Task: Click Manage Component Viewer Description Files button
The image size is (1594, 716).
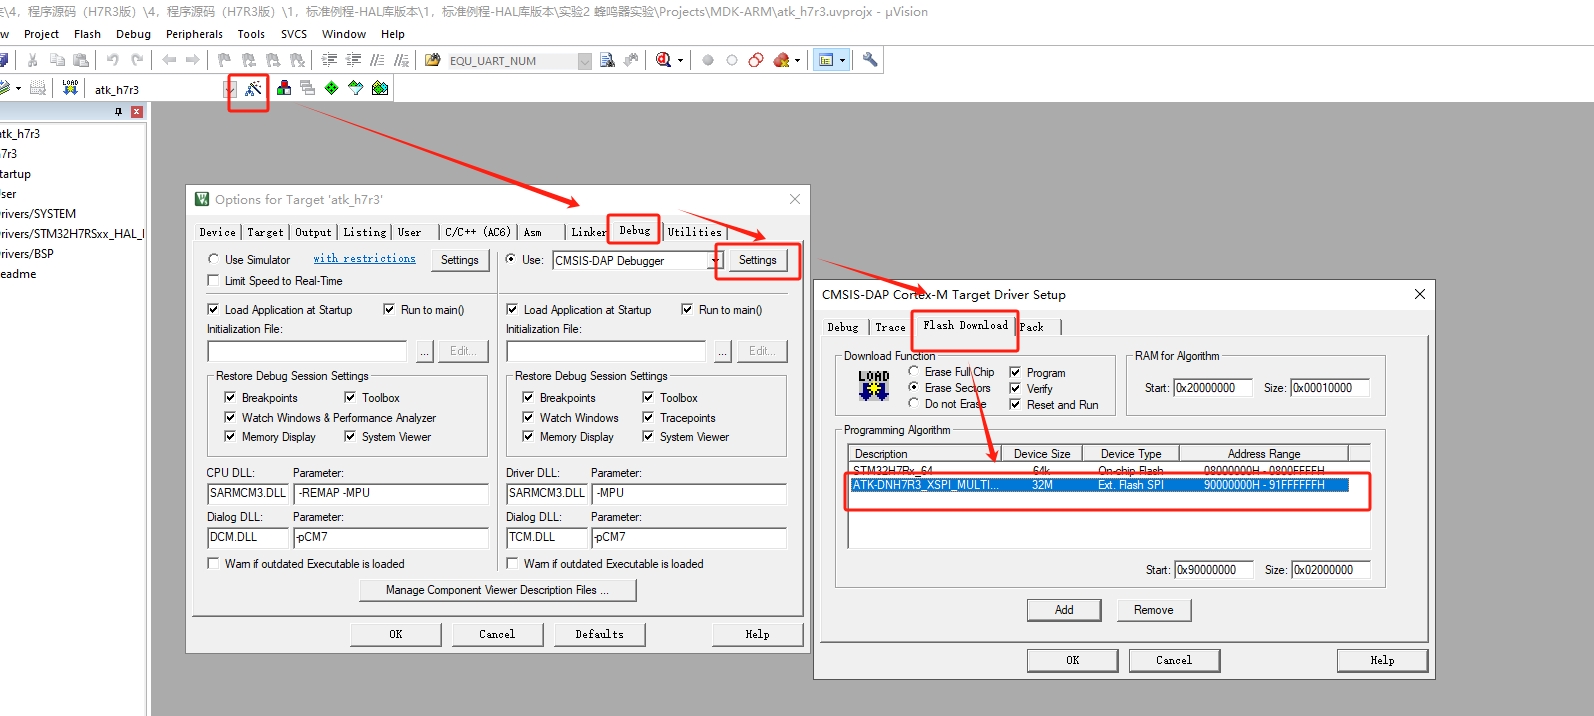Action: click(x=497, y=590)
